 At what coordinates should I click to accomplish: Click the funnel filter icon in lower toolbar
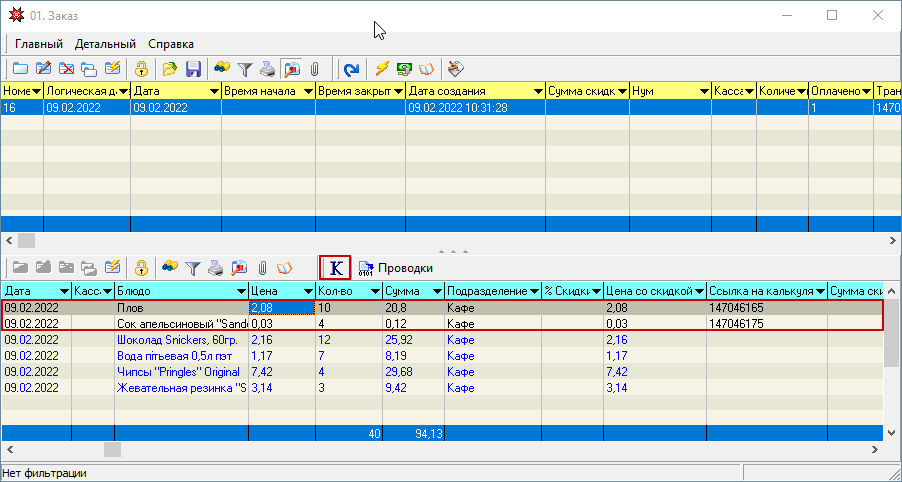point(193,268)
